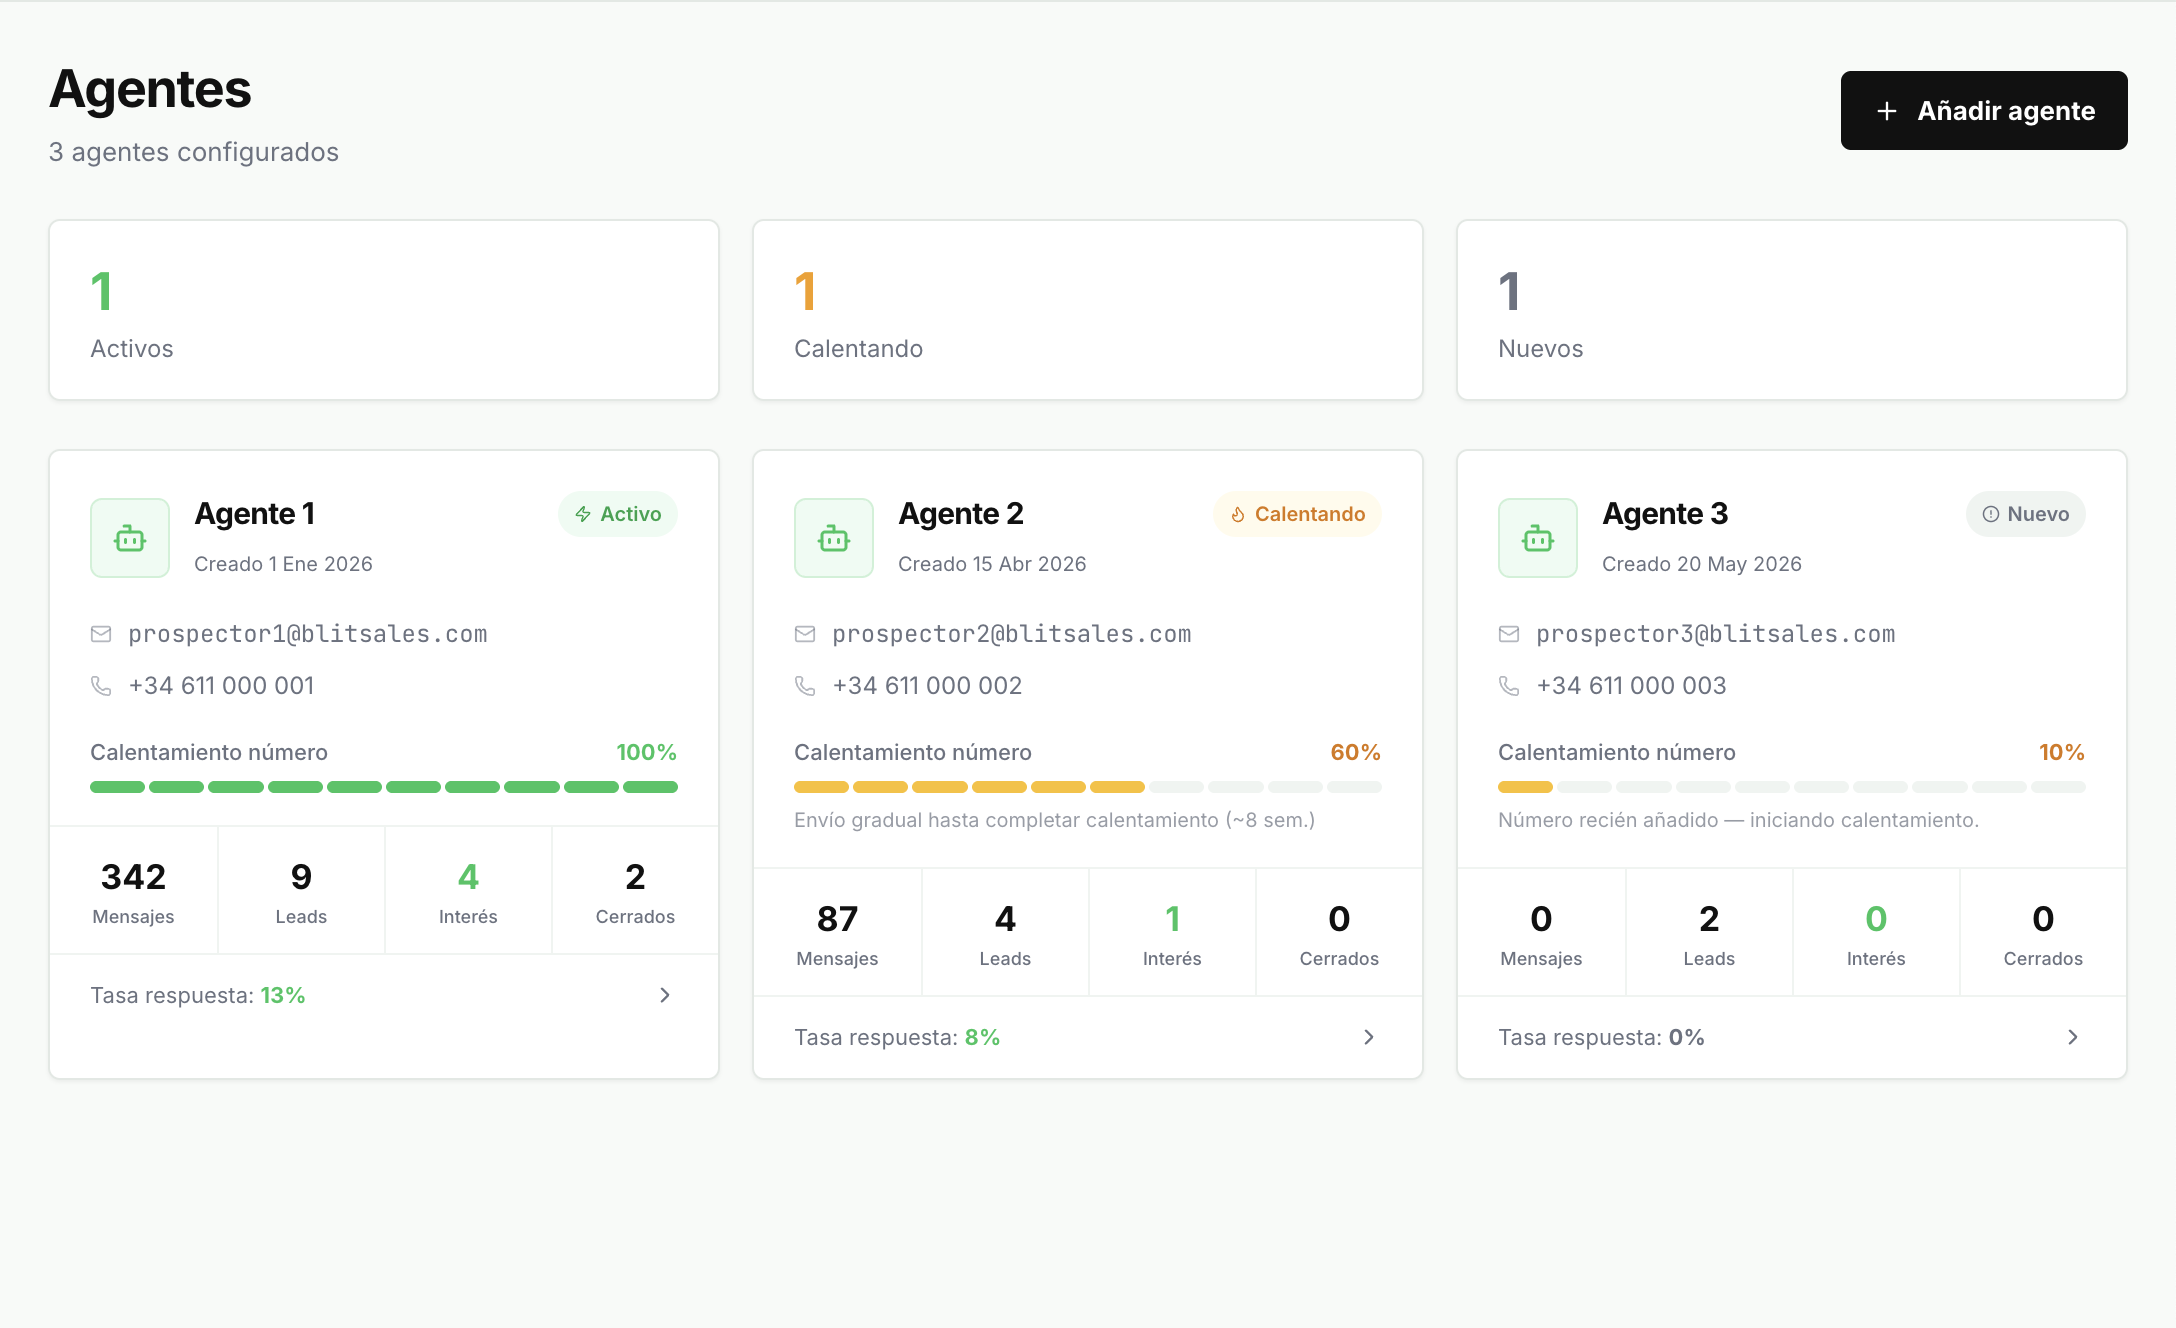Click Creado 15 Abr 2026 text
This screenshot has height=1328, width=2176.
pos(992,564)
